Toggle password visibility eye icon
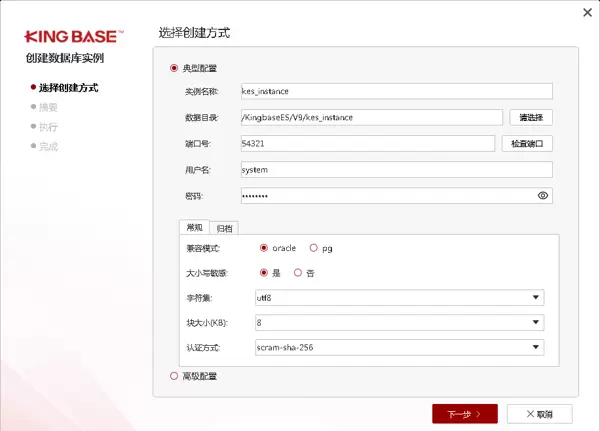Image resolution: width=600 pixels, height=431 pixels. [x=543, y=196]
